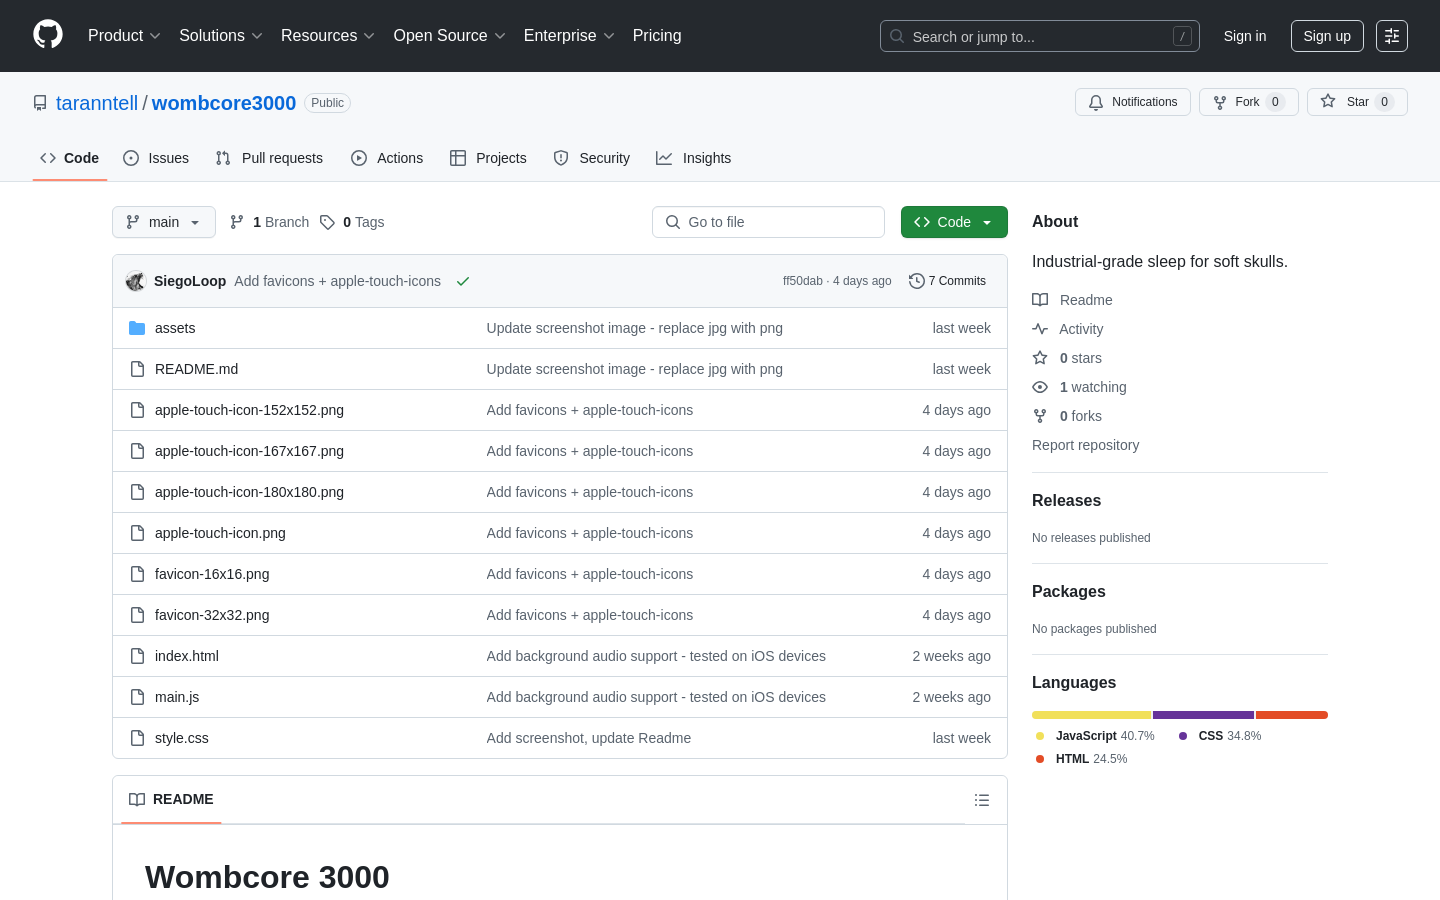The image size is (1440, 900).
Task: Expand the Open Source menu
Action: 450,36
